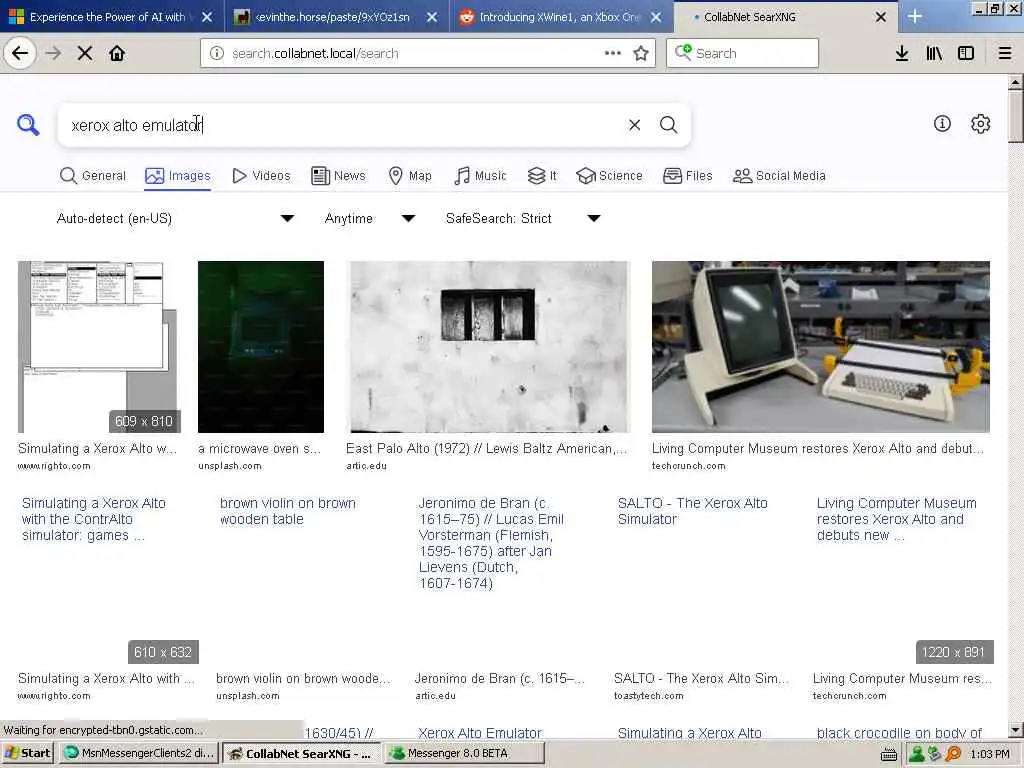Click the SearXNG magnifier logo
The image size is (1024, 768).
[x=28, y=125]
